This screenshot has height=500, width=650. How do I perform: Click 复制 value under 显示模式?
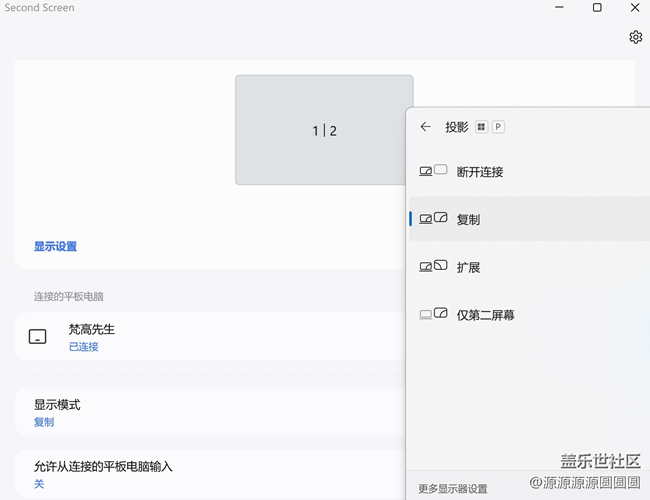coord(44,422)
